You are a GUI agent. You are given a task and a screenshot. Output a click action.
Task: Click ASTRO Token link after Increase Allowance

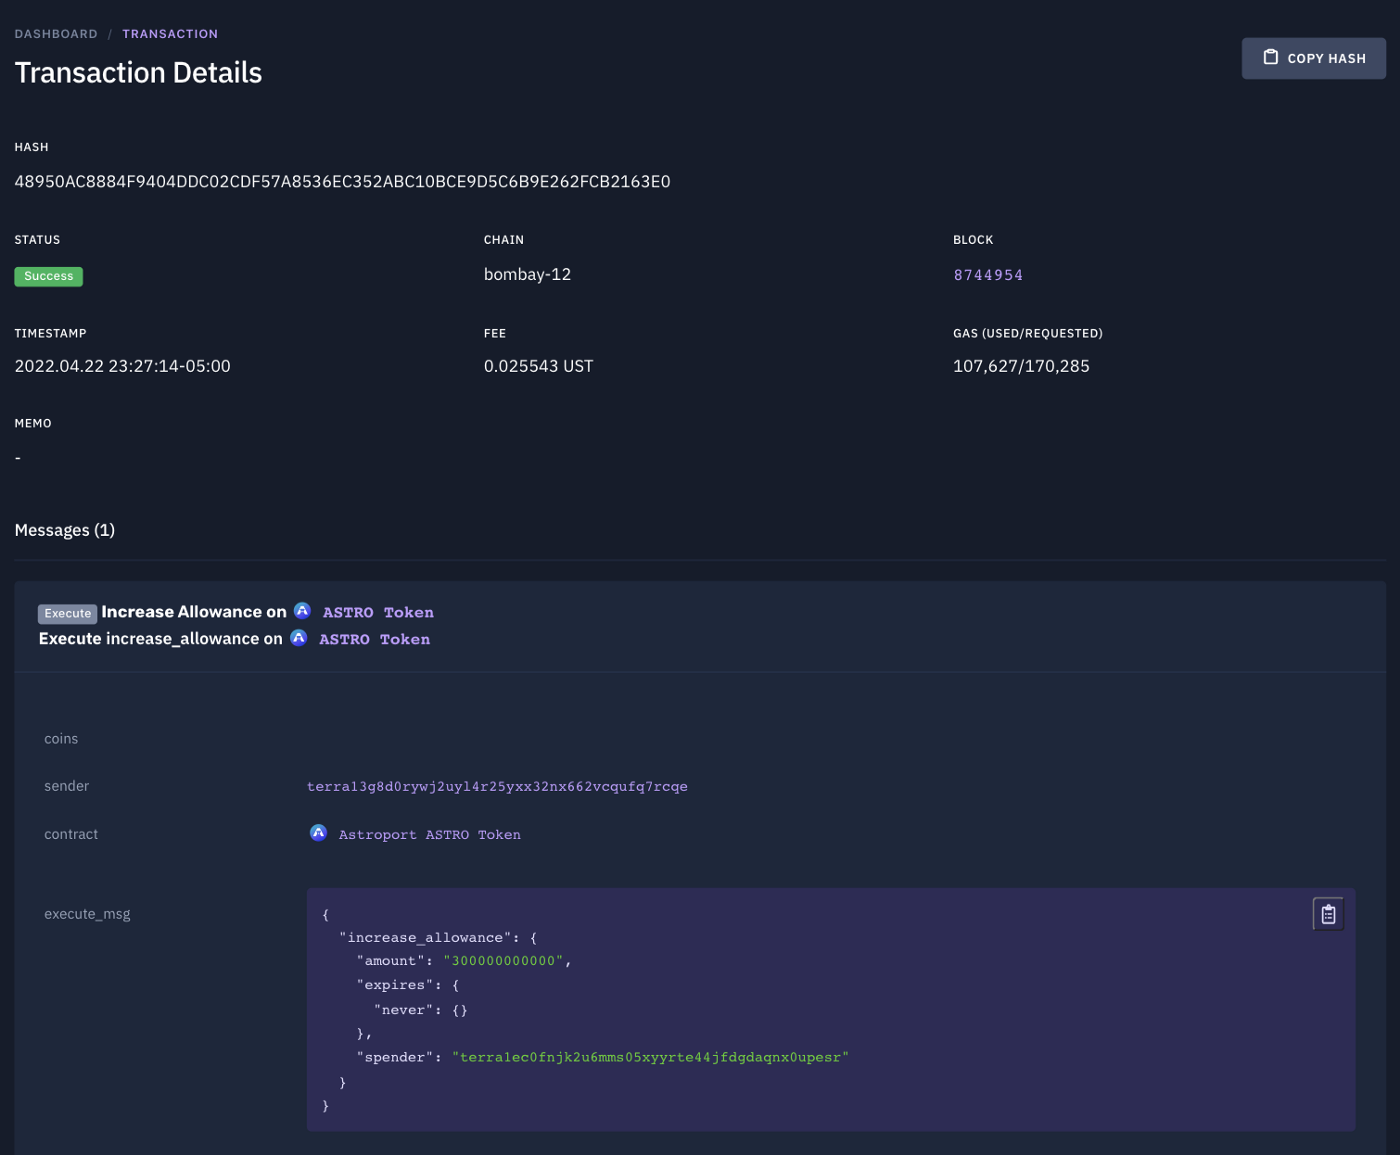378,612
